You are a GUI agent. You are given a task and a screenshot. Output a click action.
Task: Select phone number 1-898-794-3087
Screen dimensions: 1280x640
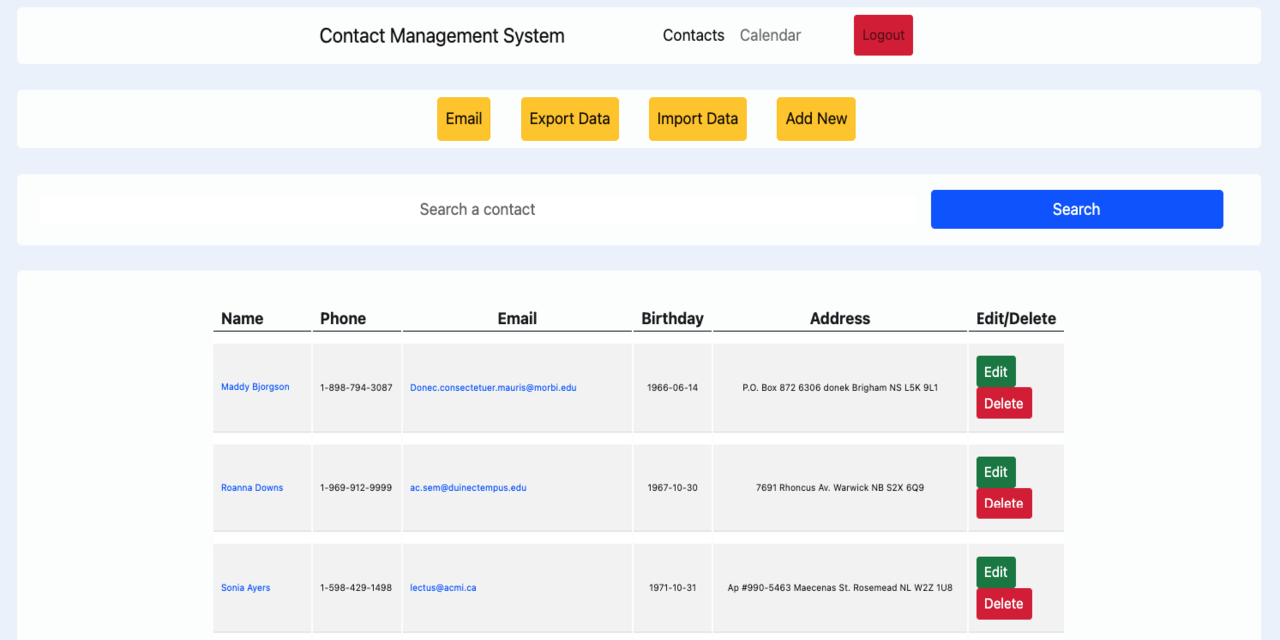[x=356, y=387]
